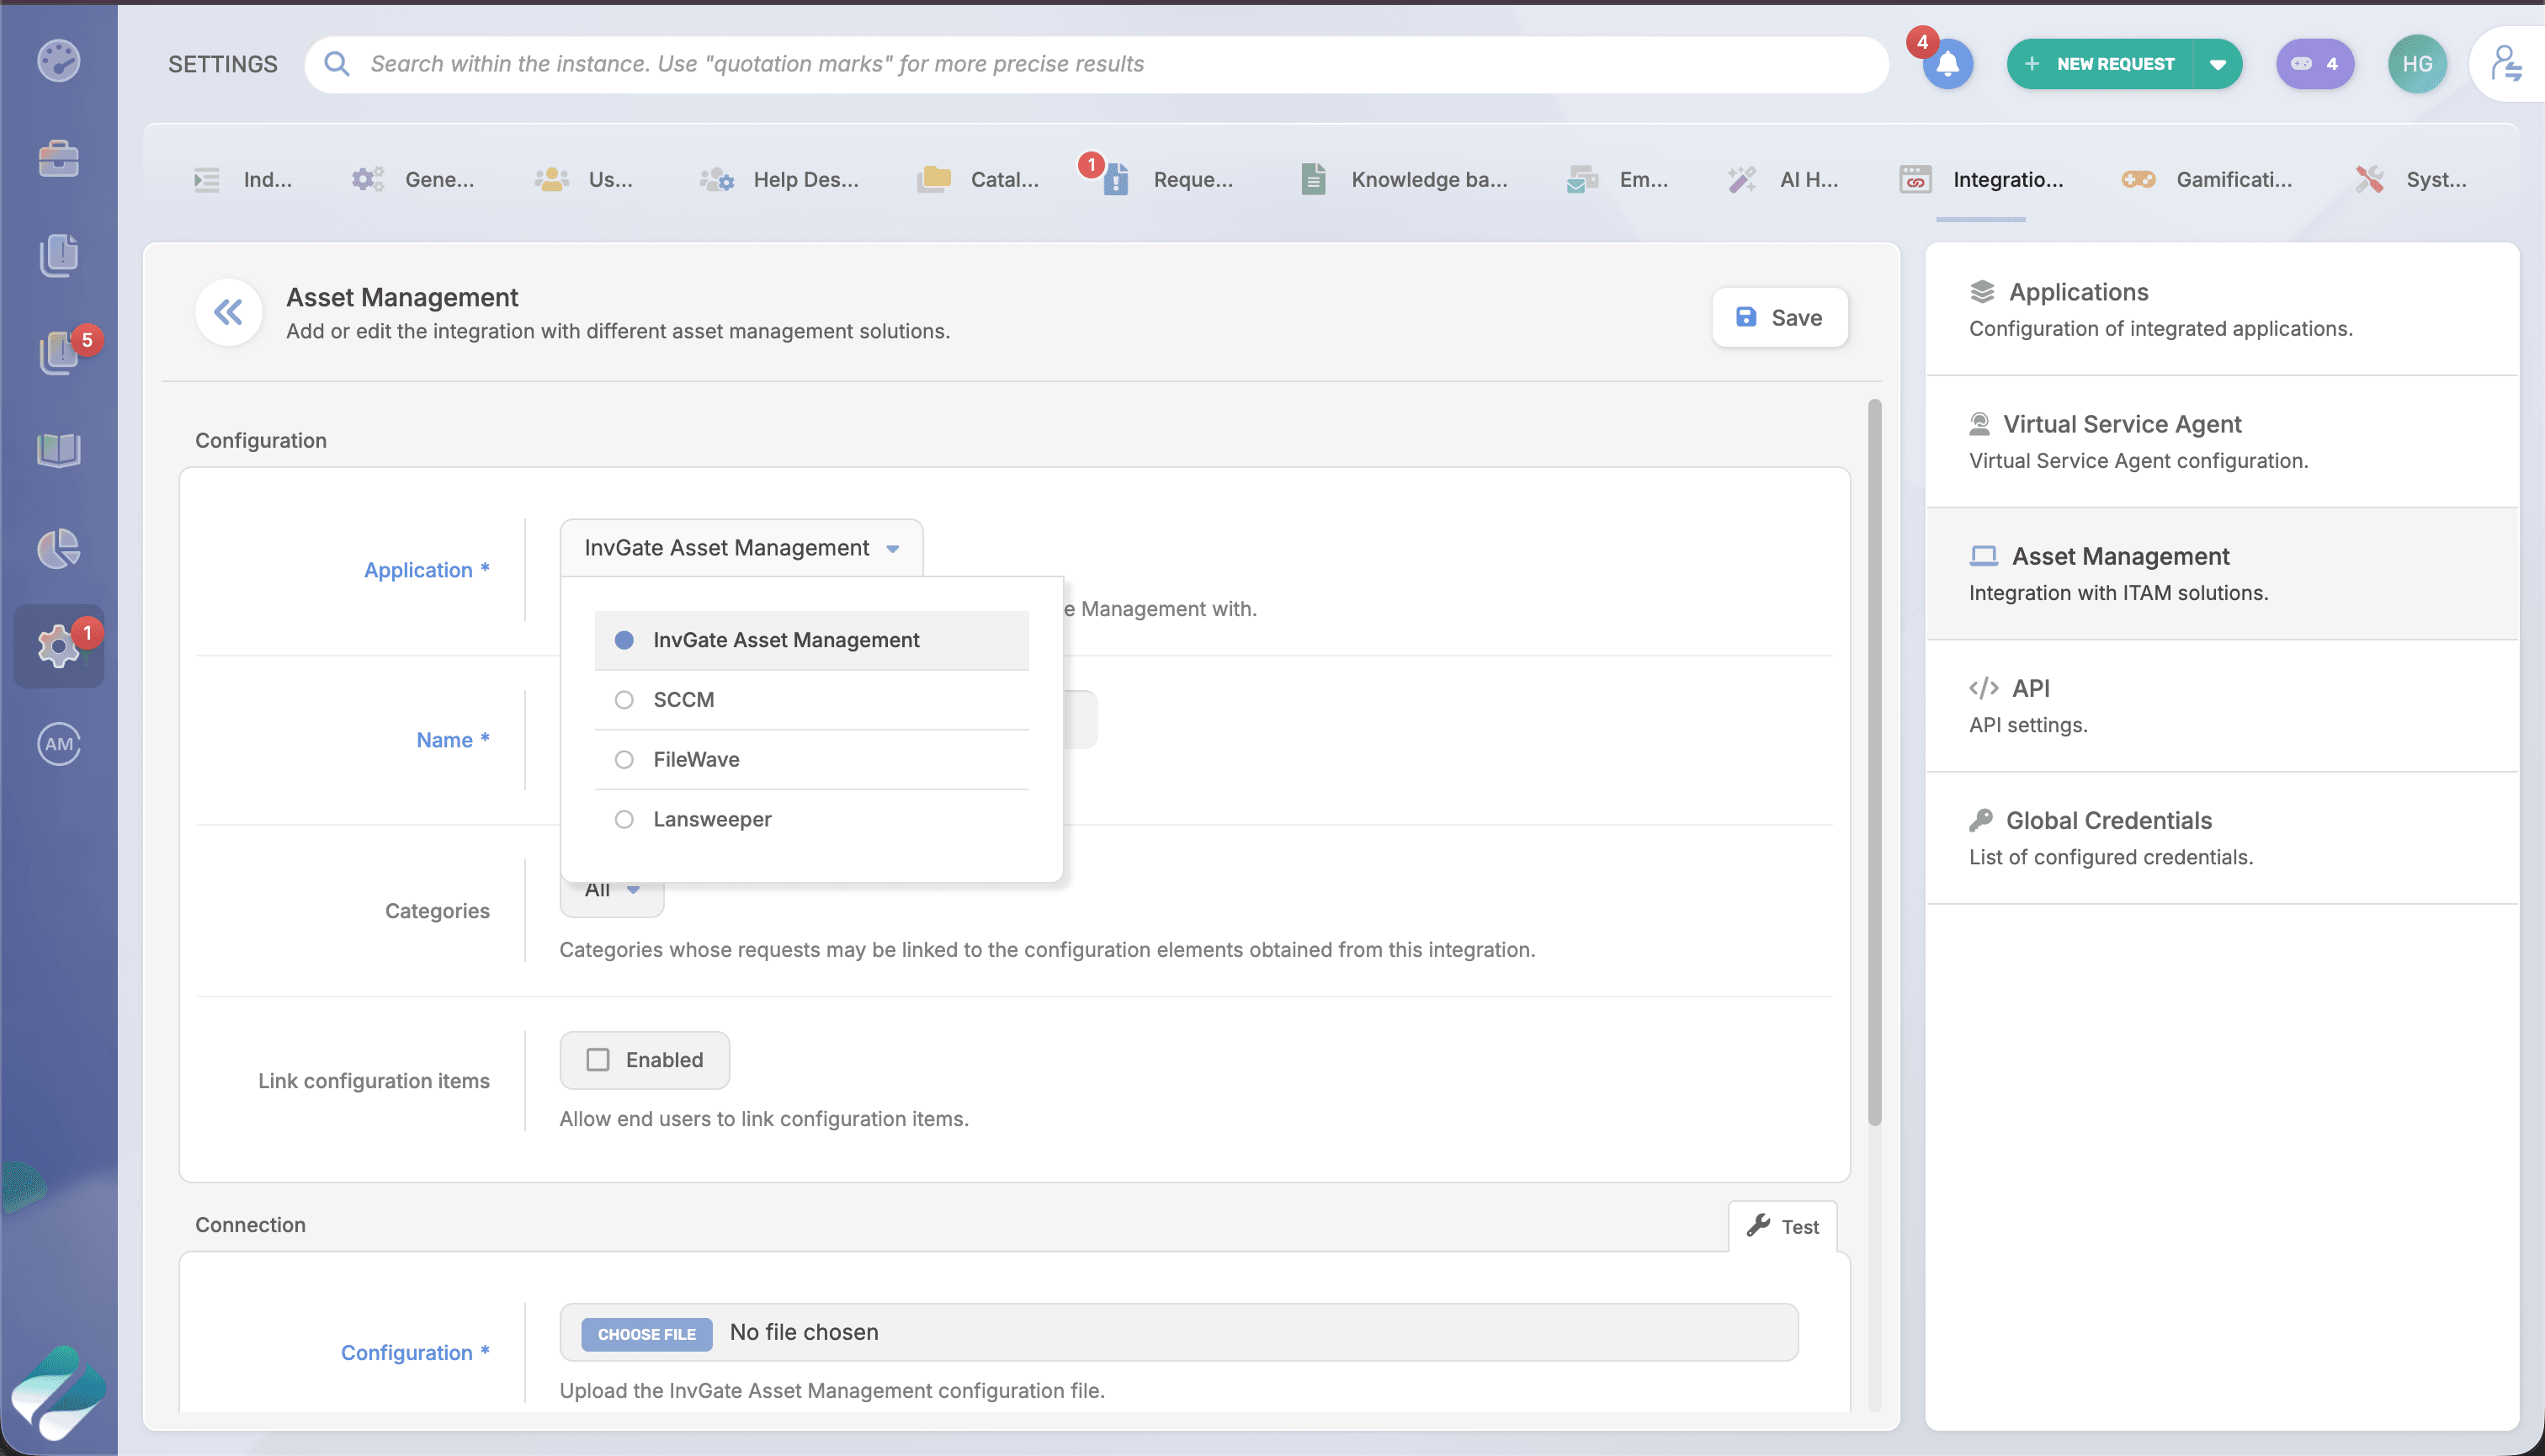Screen dimensions: 2545x1456
Task: Switch to the Index tab
Action: click(x=243, y=179)
